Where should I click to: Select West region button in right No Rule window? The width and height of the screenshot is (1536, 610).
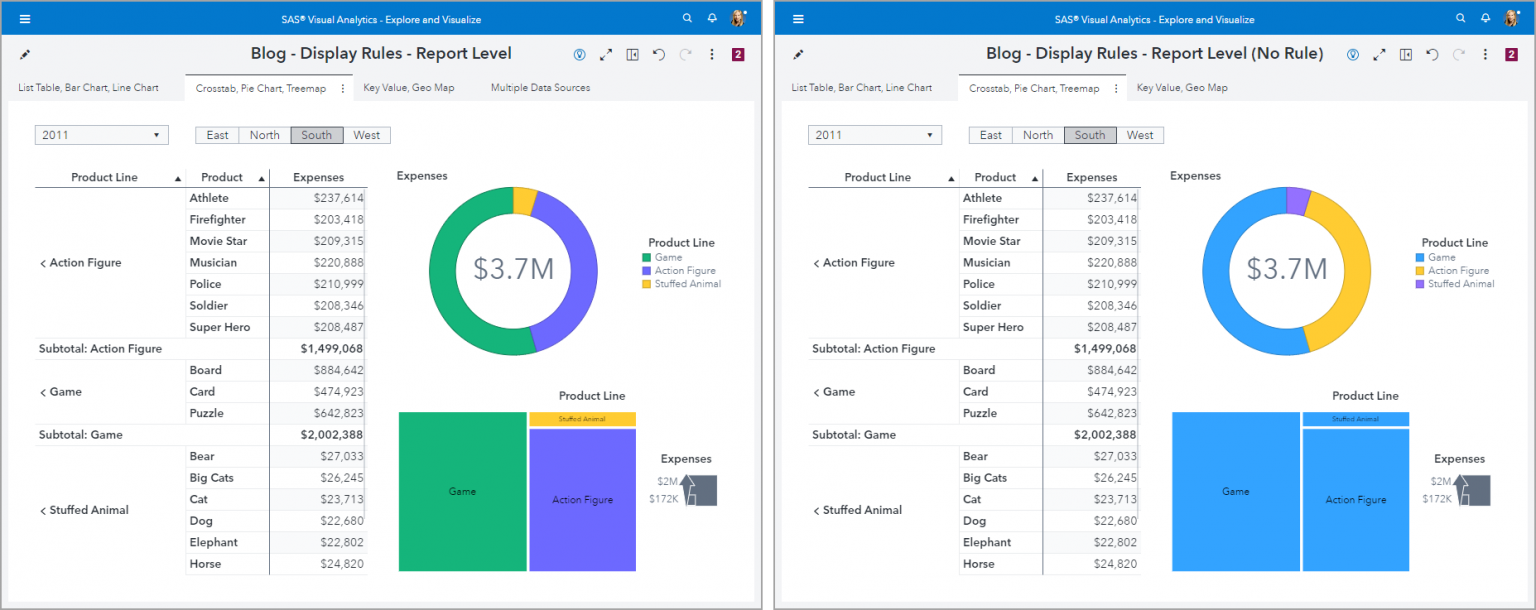tap(1140, 135)
